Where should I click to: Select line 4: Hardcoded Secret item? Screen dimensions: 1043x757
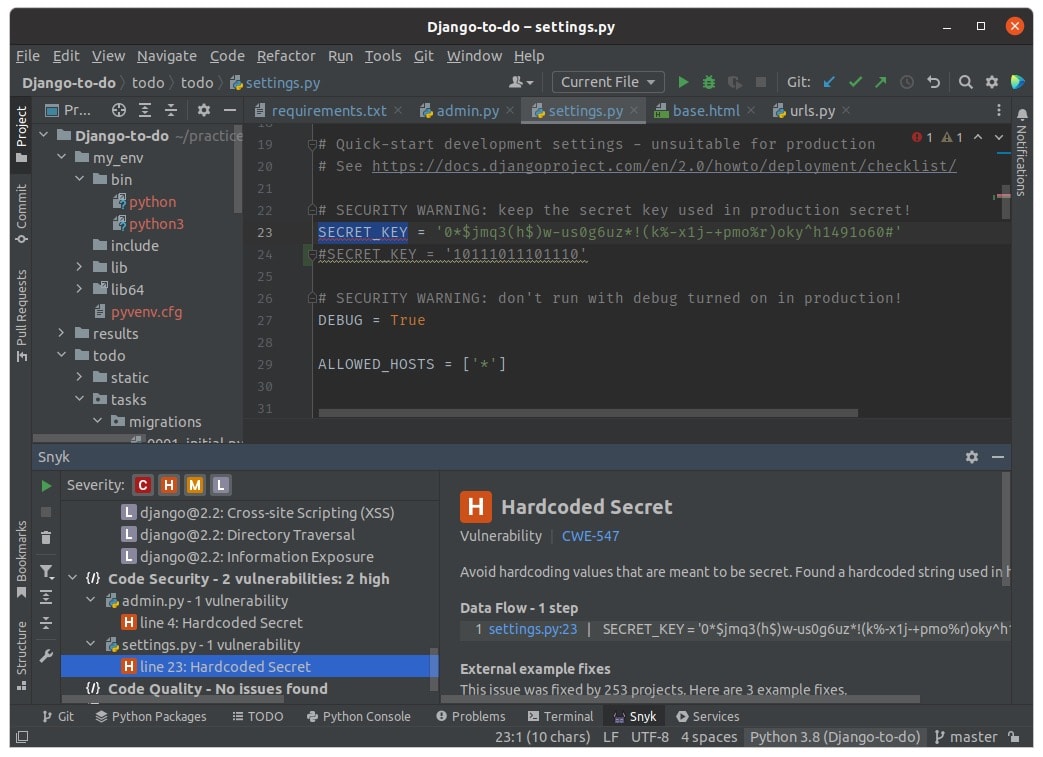tap(212, 623)
